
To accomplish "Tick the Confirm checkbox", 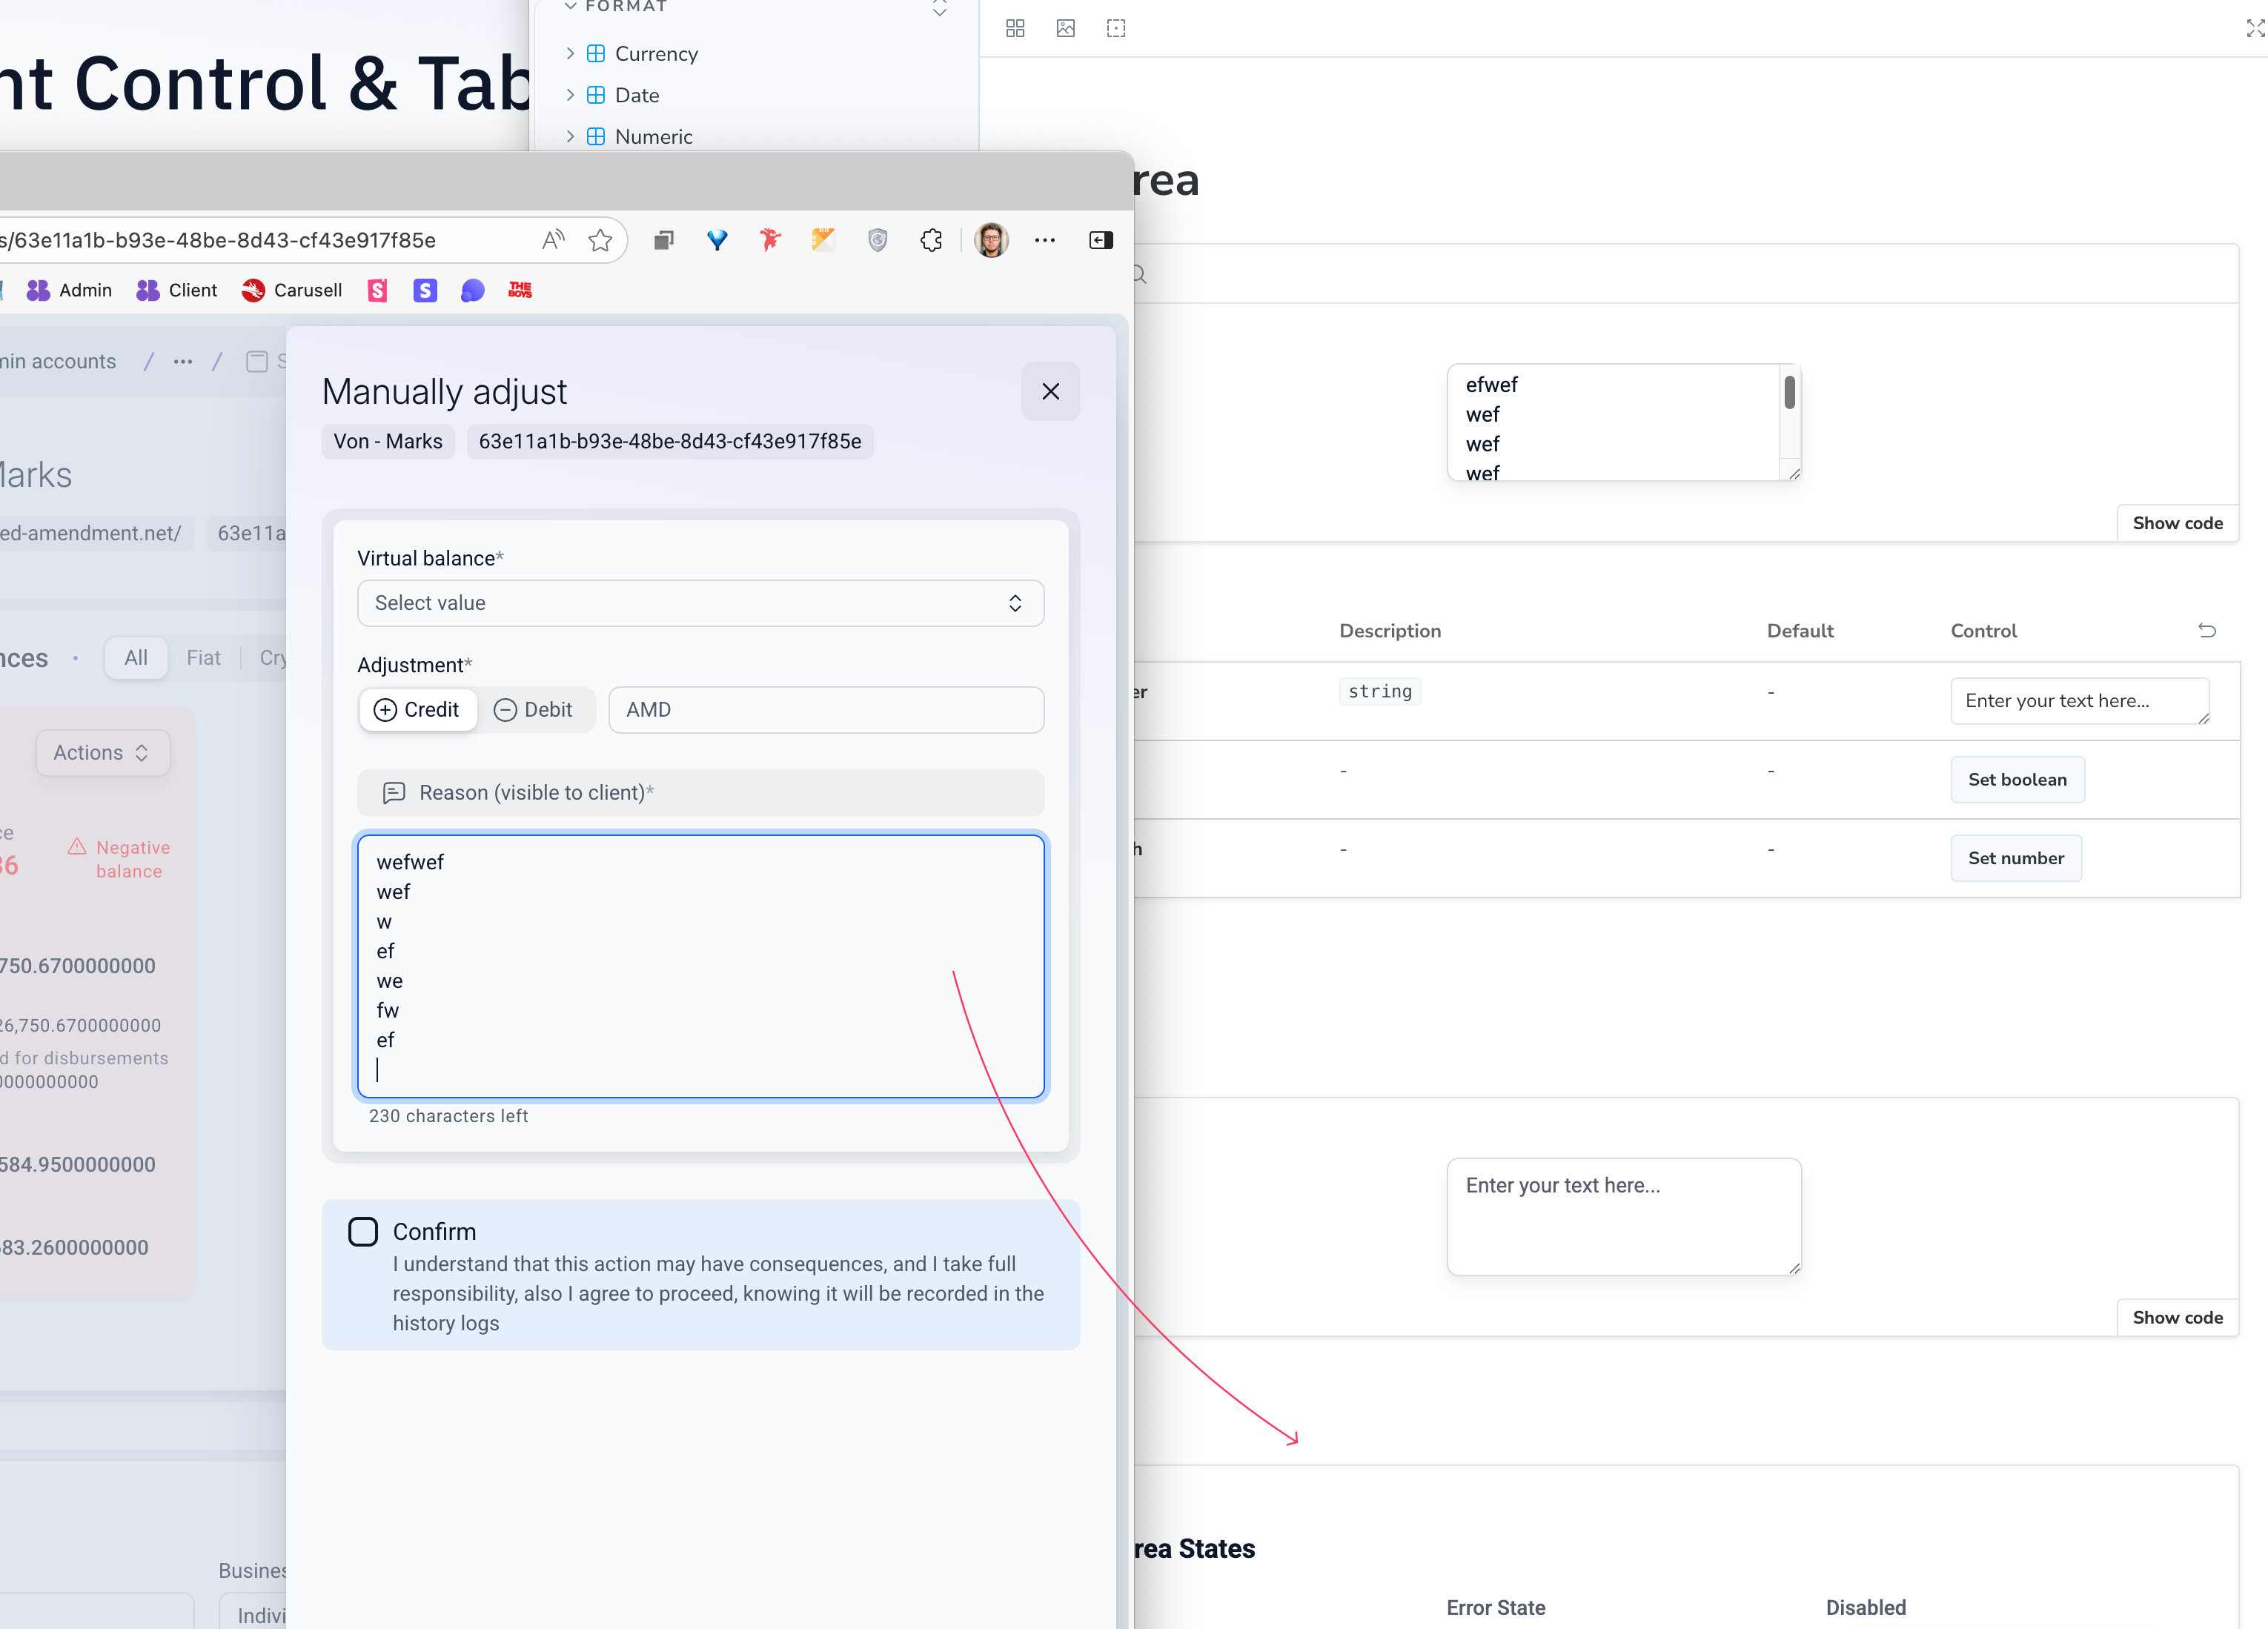I will 363,1232.
